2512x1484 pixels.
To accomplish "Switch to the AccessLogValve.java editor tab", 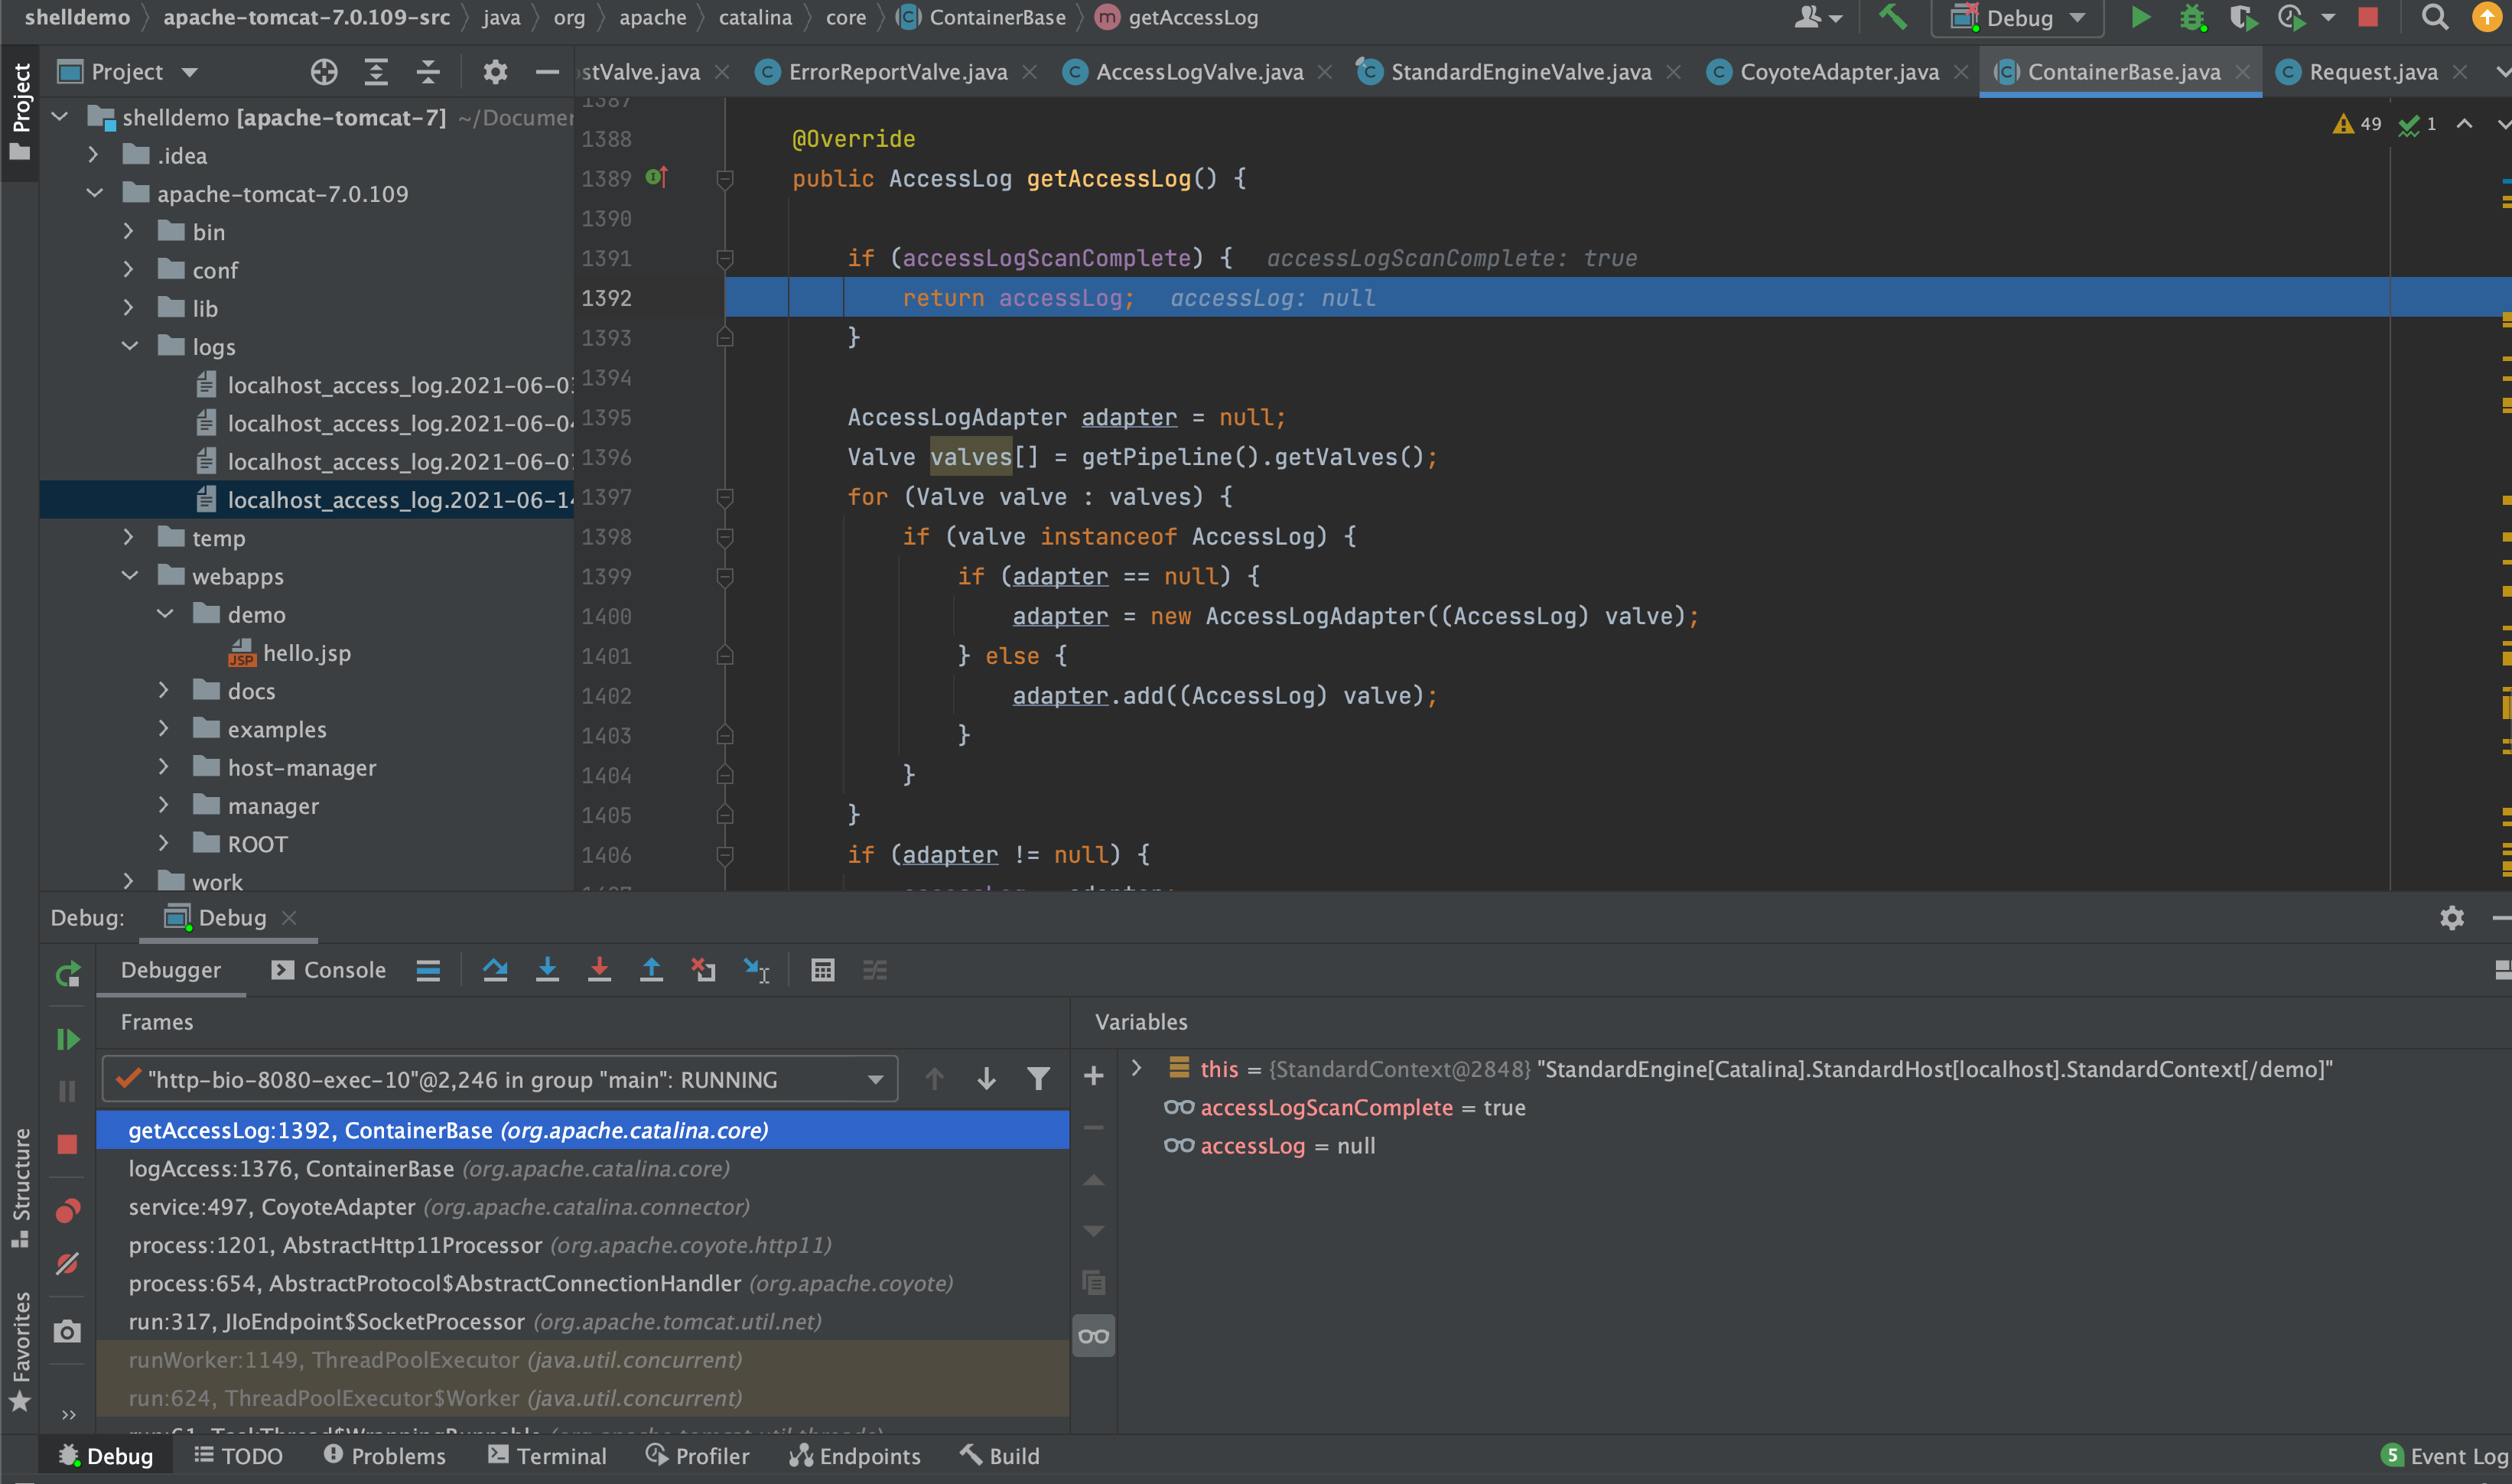I will [x=1198, y=72].
